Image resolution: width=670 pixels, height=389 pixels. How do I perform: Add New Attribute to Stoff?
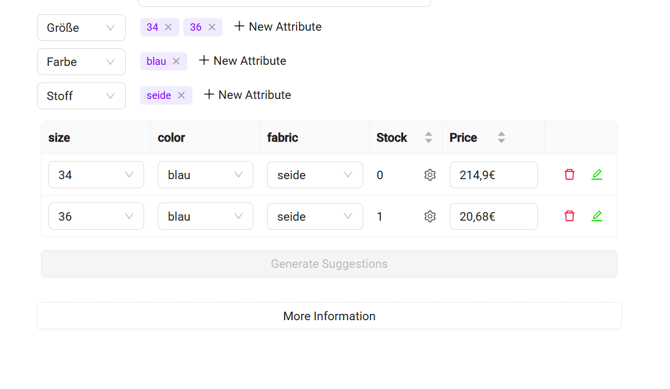click(x=247, y=95)
